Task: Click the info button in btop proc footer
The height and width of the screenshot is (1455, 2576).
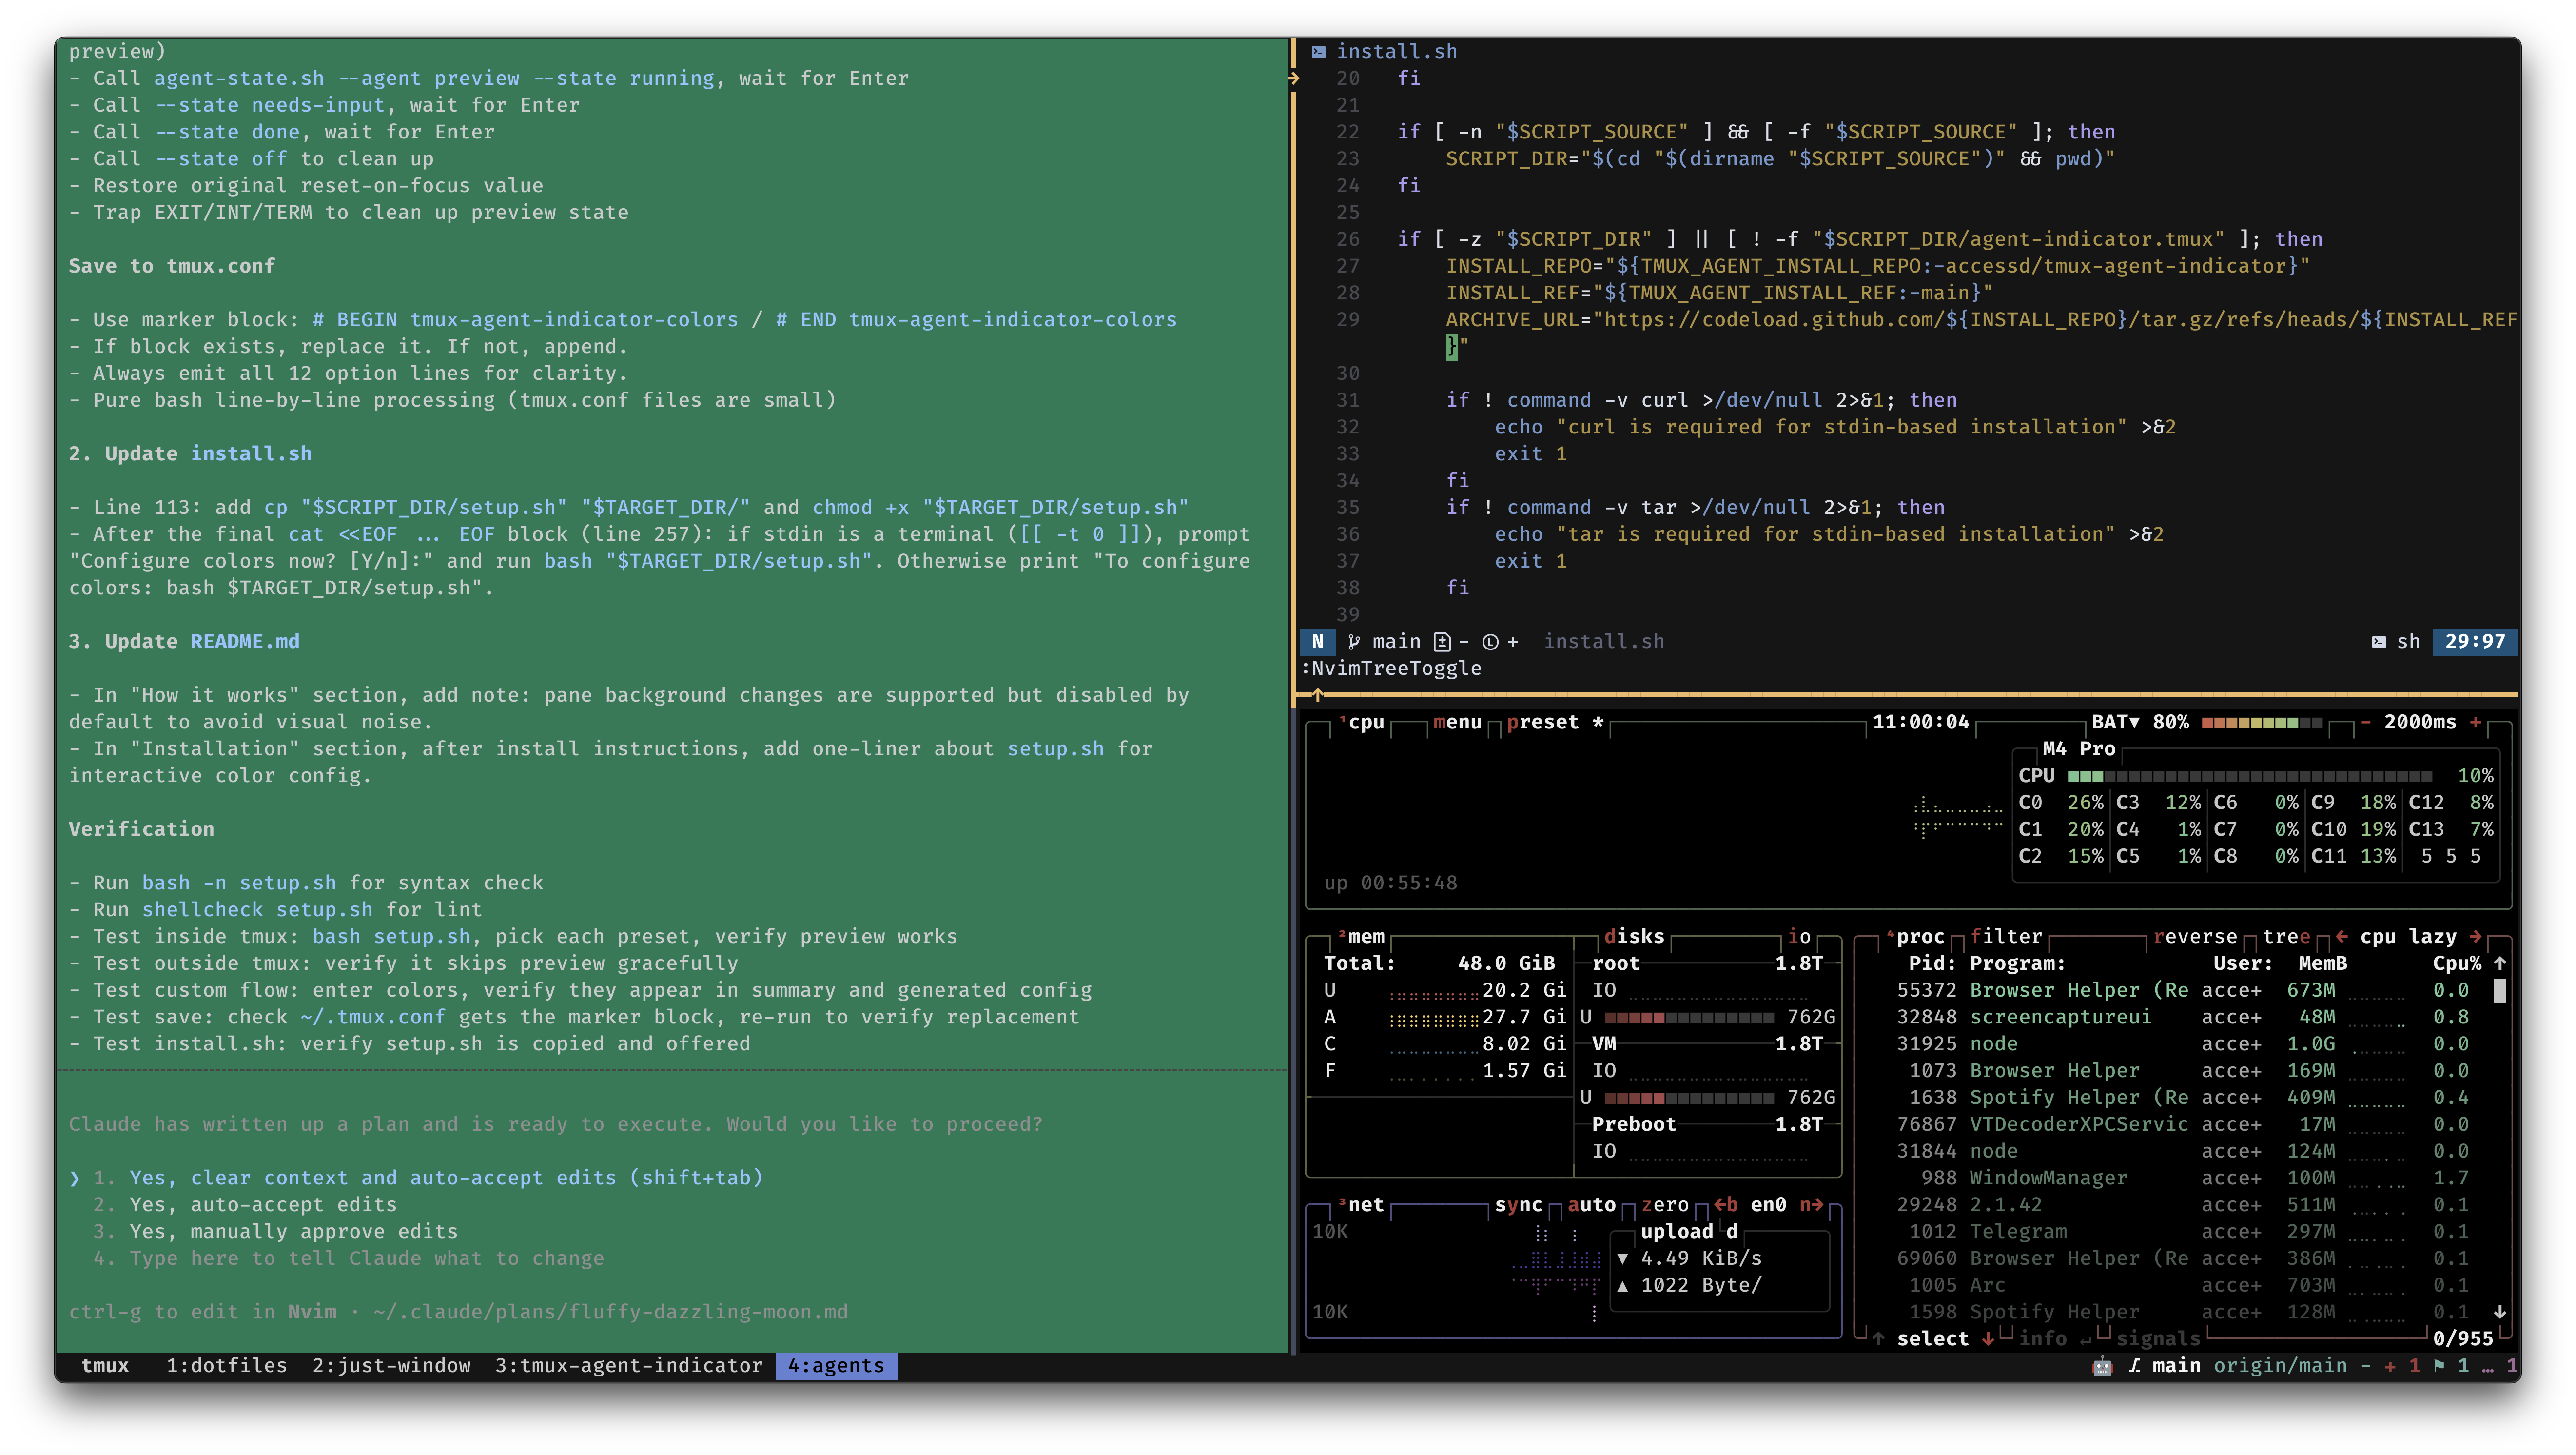Action: [x=2043, y=1338]
